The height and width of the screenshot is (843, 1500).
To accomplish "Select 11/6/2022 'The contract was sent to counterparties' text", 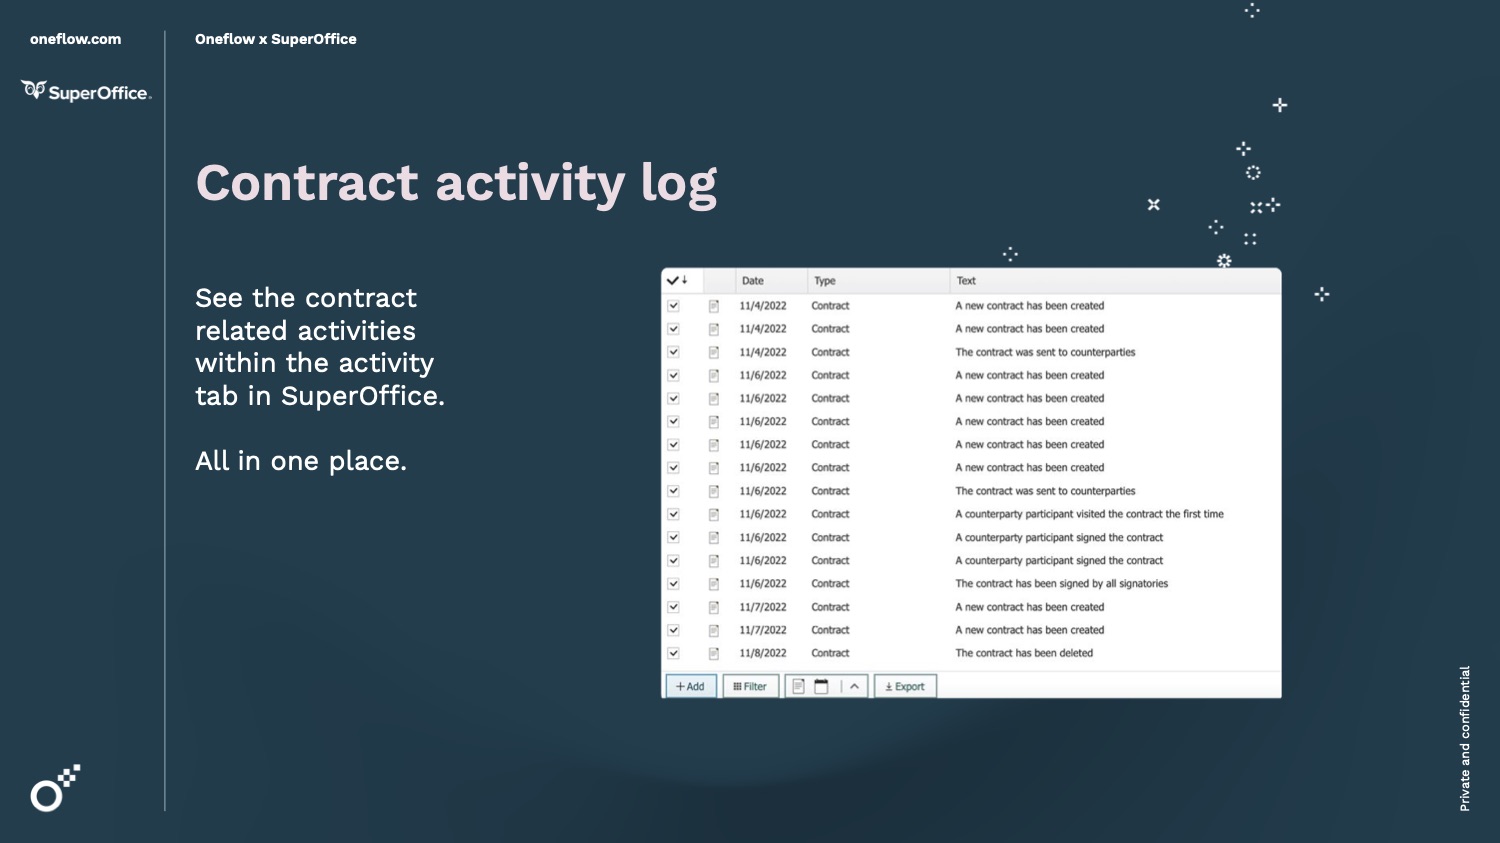I will click(1045, 492).
